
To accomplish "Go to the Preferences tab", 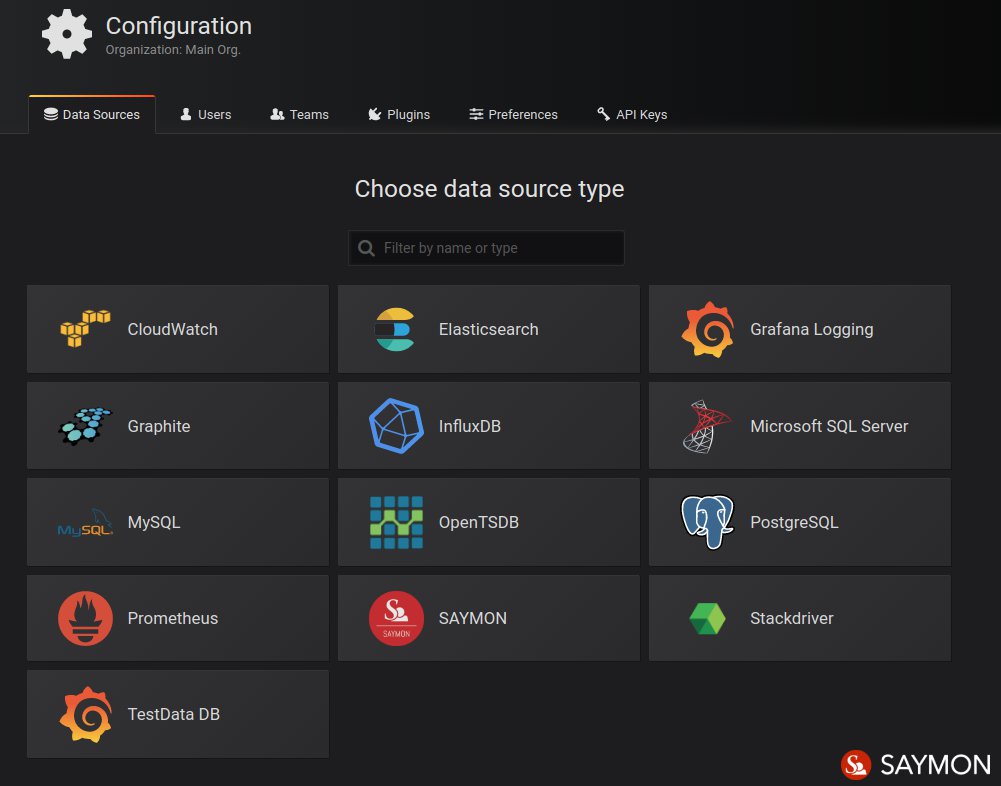I will tap(513, 114).
